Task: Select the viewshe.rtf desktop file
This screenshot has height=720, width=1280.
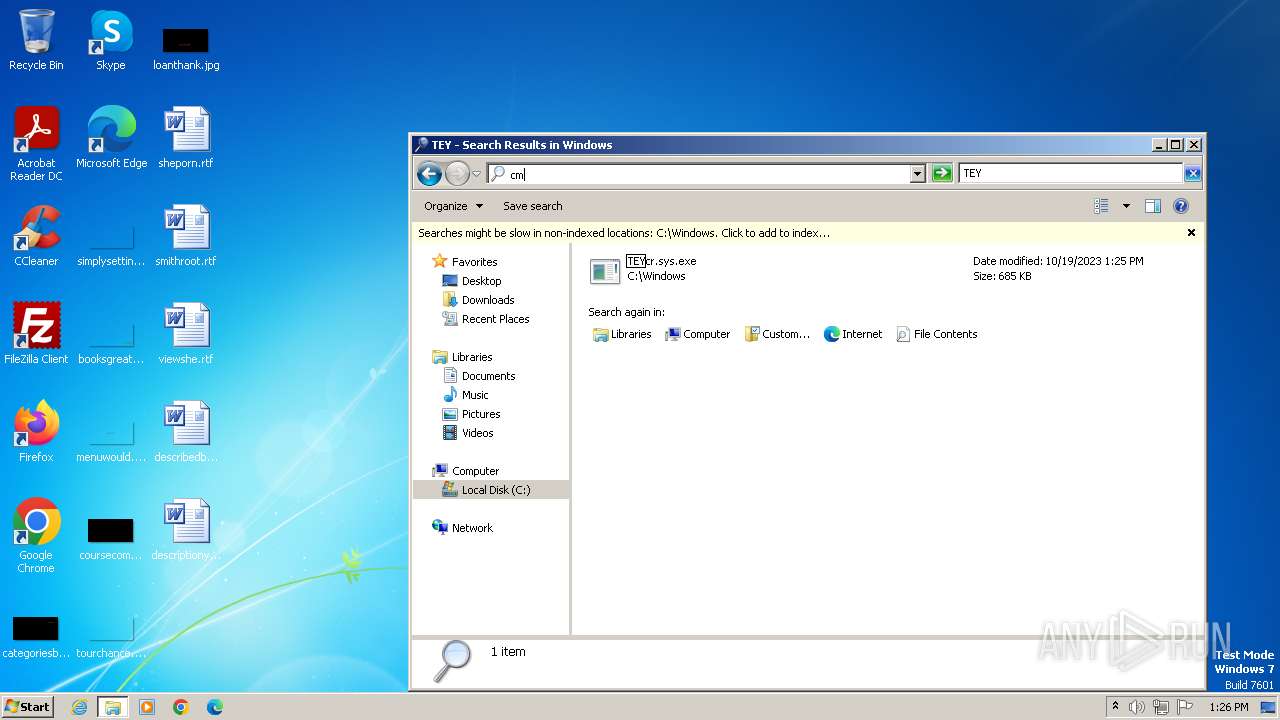Action: 186,334
